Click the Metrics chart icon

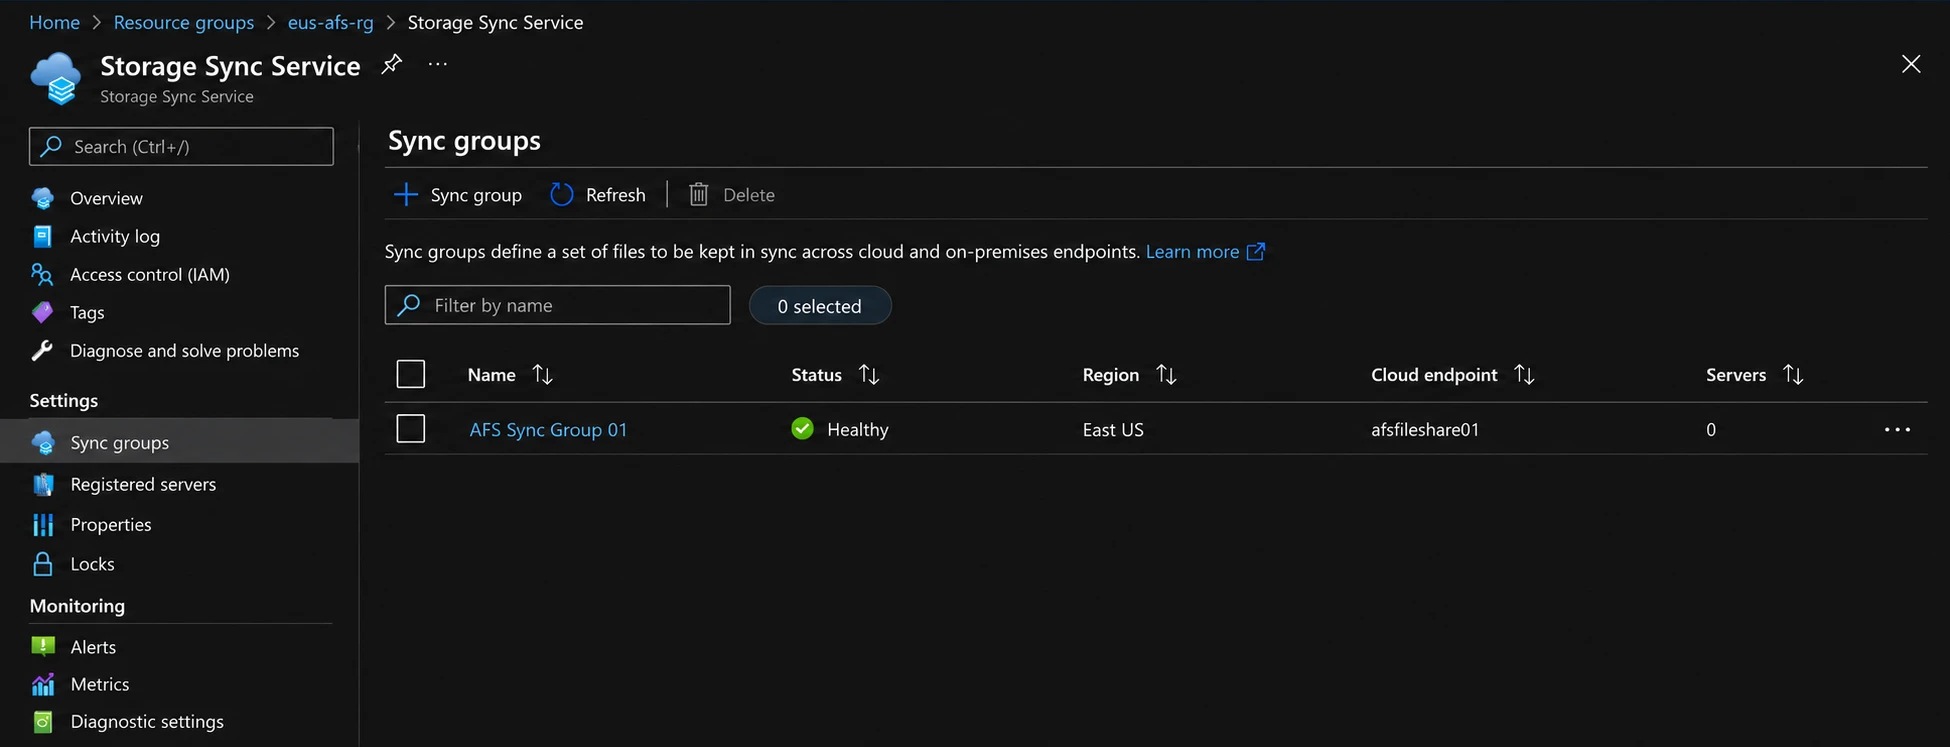pos(43,684)
